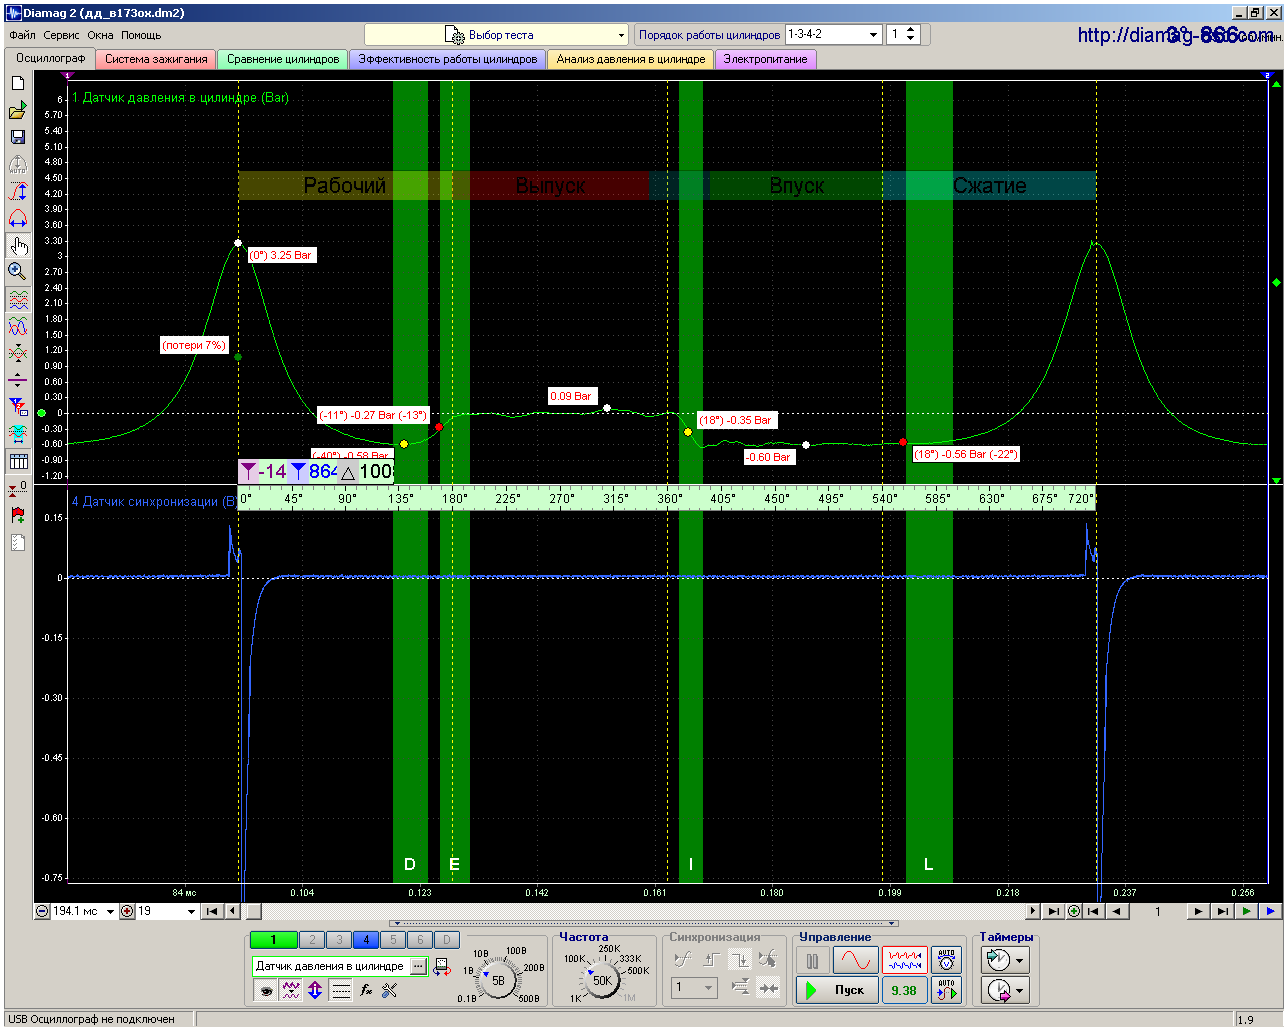Click the horizontal scrollbar thumb below oscillogram
Screen dimensions: 1288x1032
pos(253,911)
